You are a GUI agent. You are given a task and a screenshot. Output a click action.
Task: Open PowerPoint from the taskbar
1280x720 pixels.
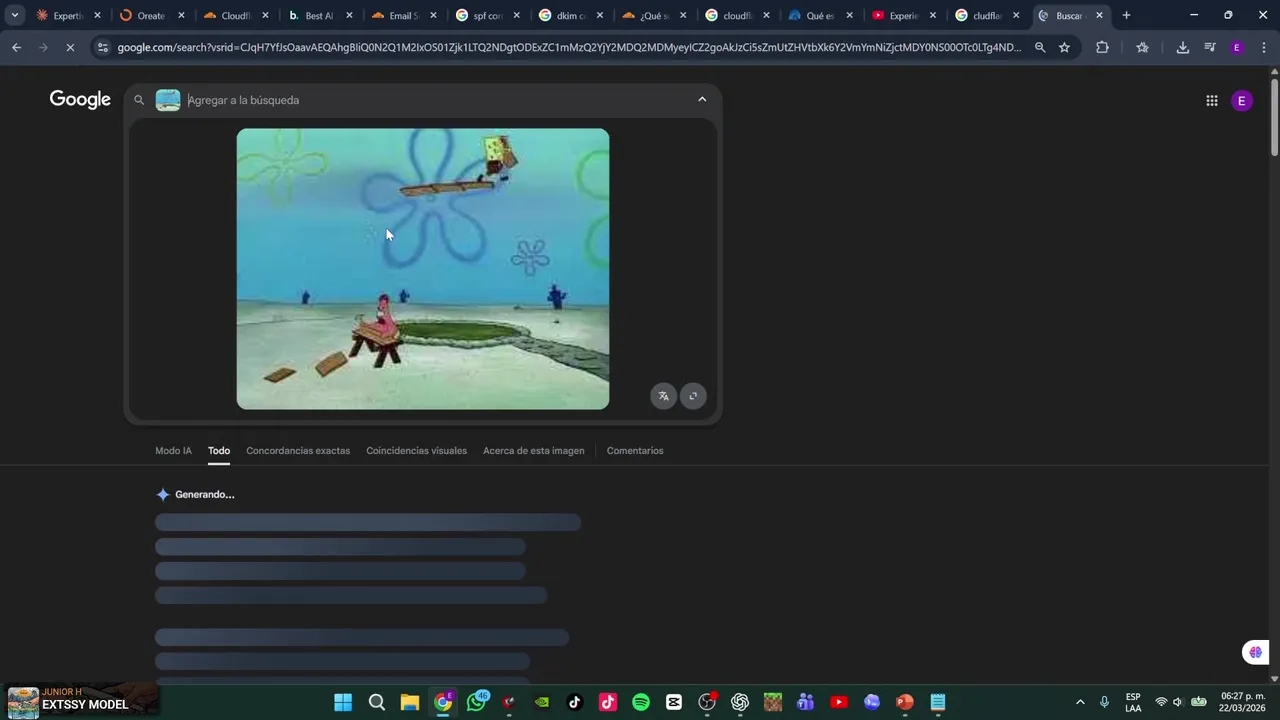tap(905, 702)
